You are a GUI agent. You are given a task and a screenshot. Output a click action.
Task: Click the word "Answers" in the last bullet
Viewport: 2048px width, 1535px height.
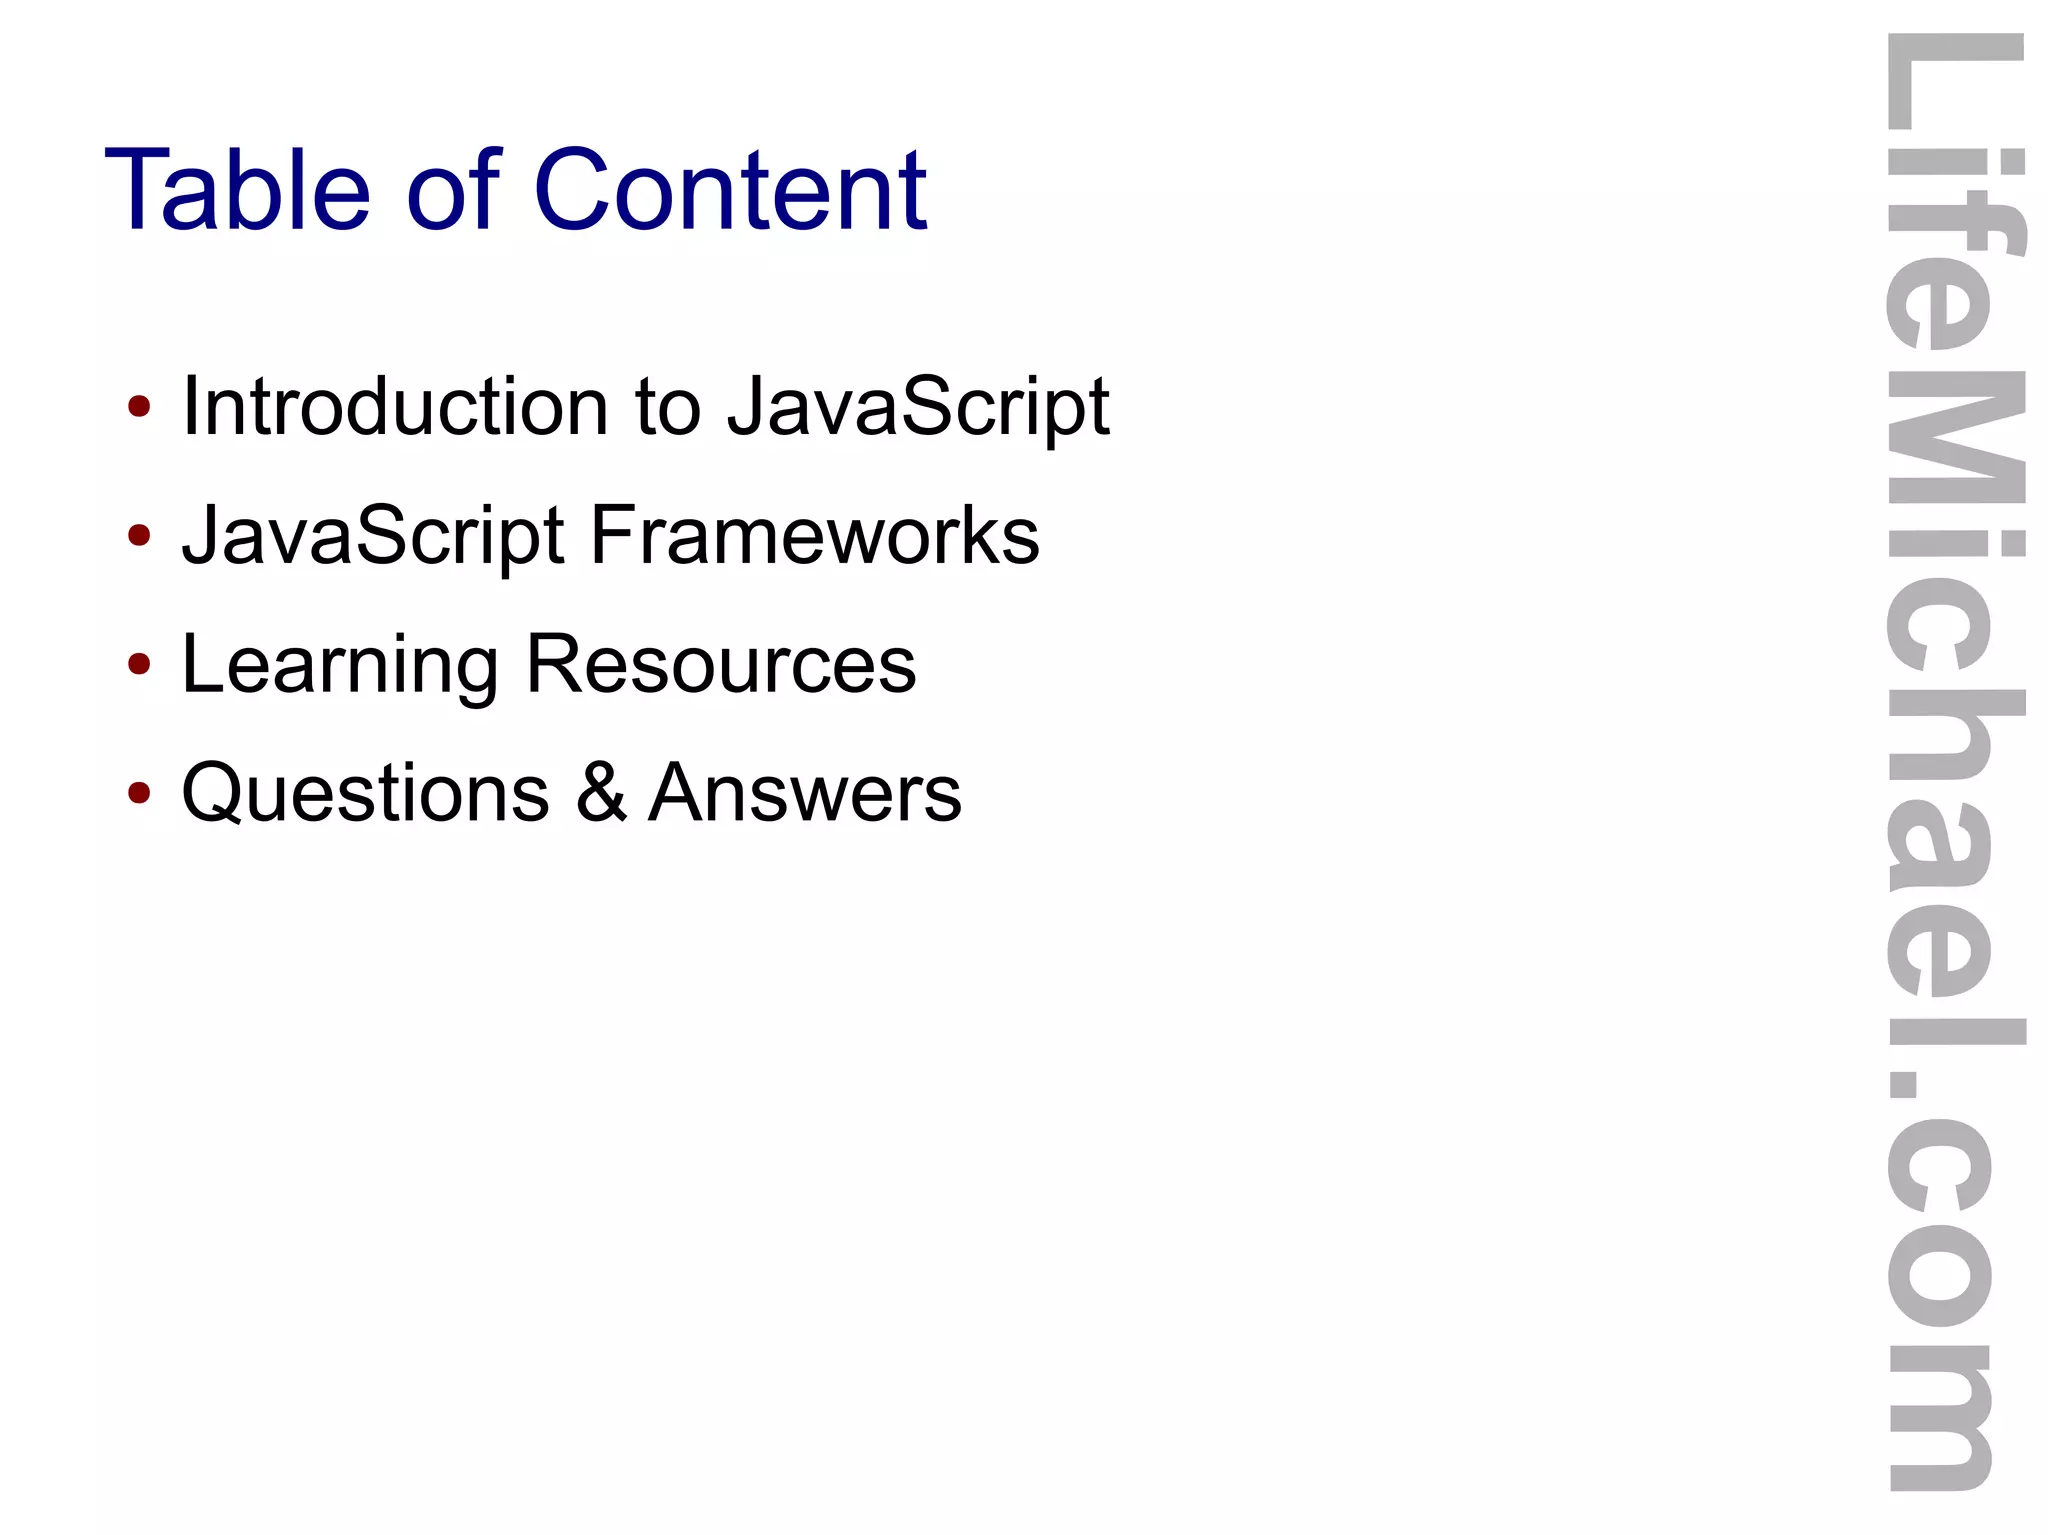tap(805, 792)
